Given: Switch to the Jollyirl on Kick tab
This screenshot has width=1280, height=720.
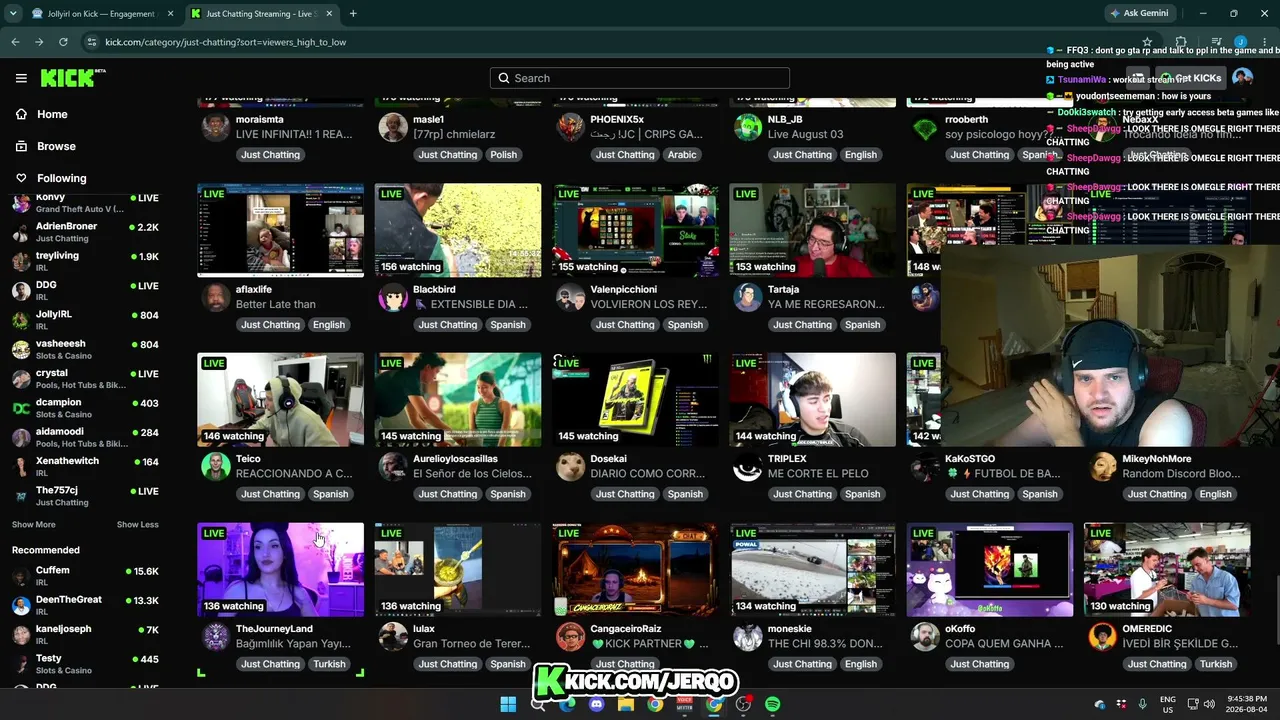Looking at the screenshot, I should (100, 14).
